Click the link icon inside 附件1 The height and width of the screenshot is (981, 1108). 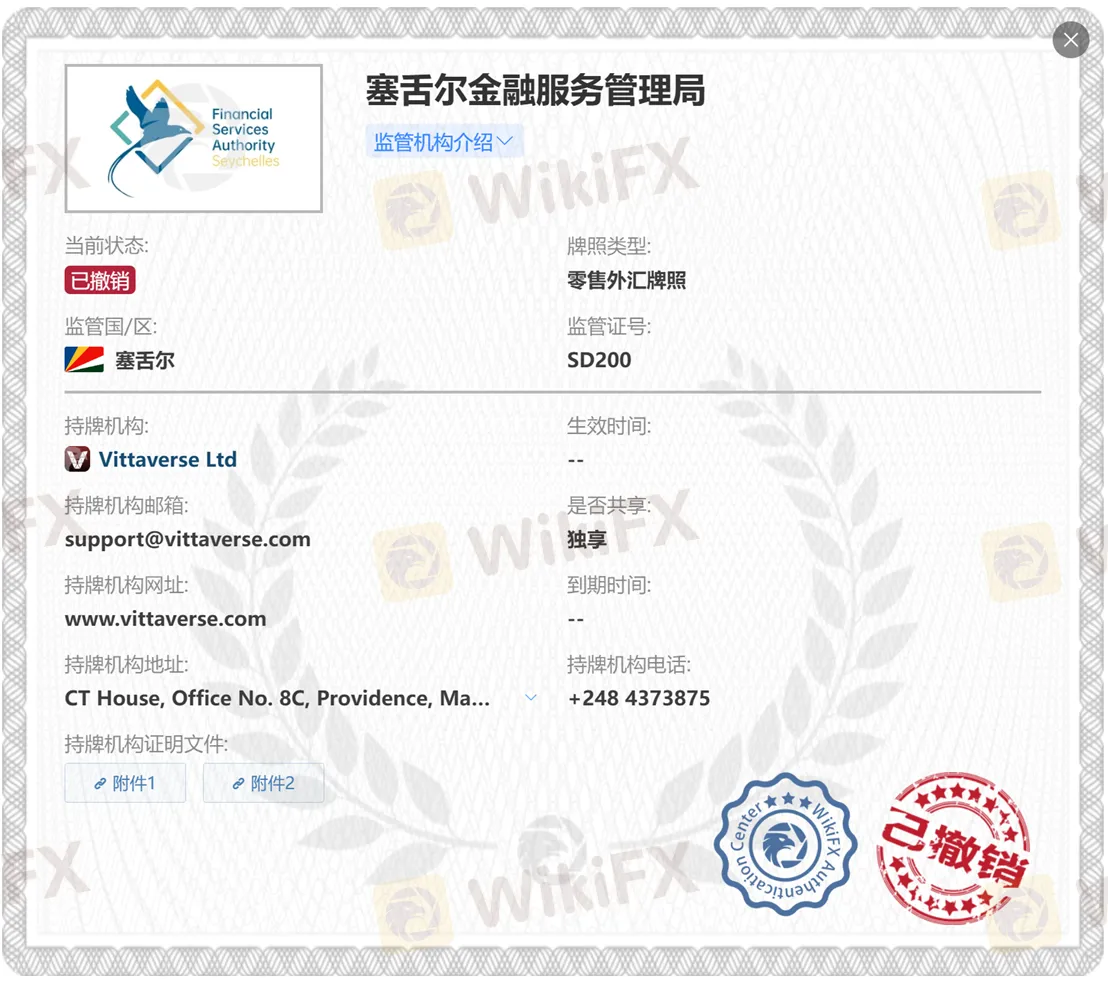point(100,783)
